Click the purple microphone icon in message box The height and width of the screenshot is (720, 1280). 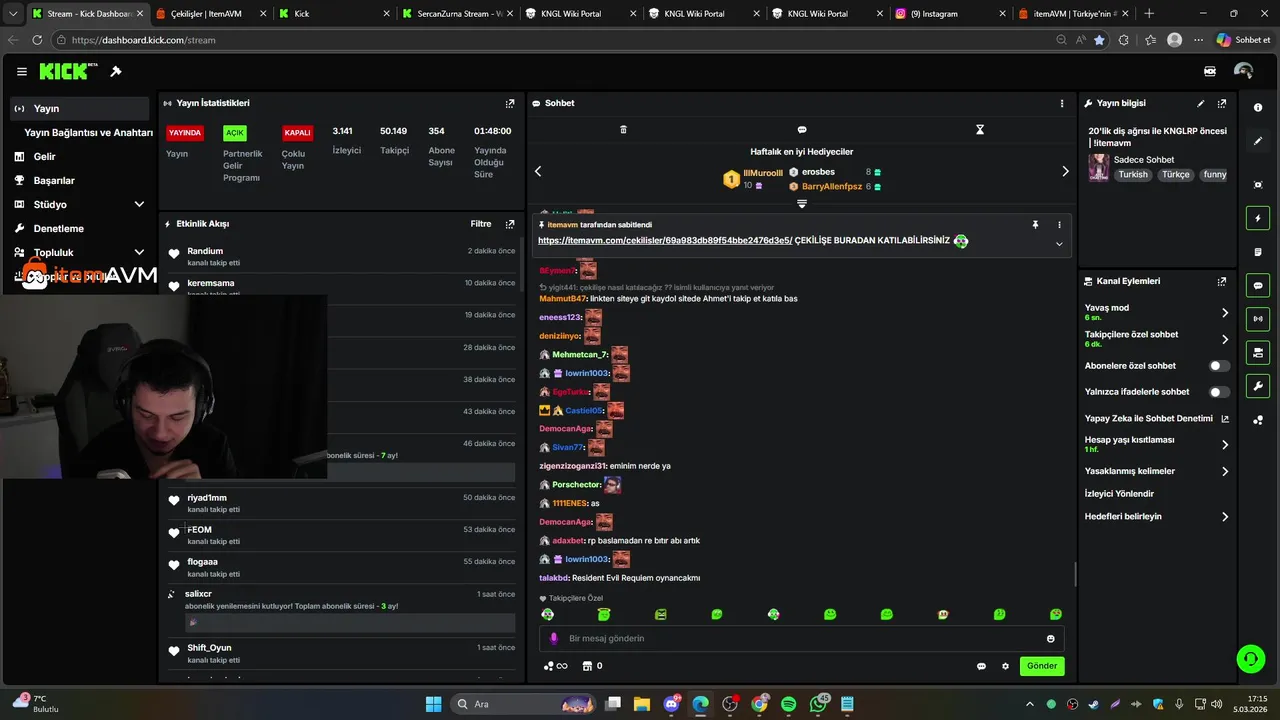[x=553, y=638]
